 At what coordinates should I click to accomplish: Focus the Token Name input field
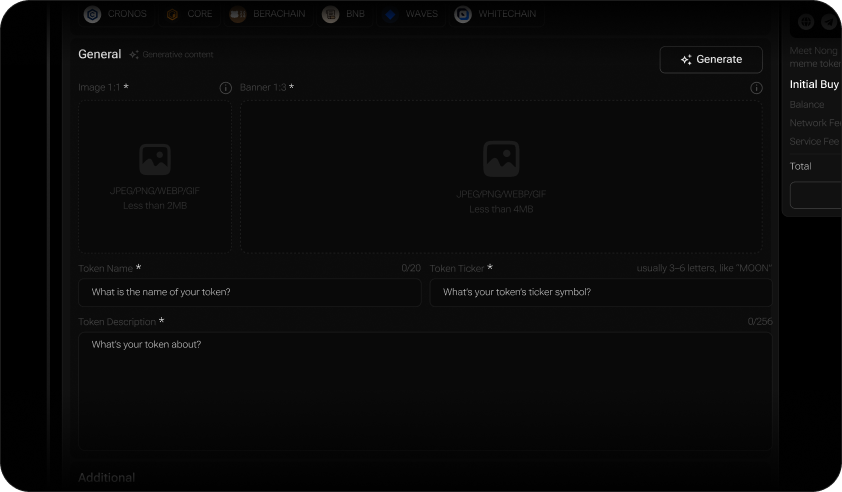250,292
